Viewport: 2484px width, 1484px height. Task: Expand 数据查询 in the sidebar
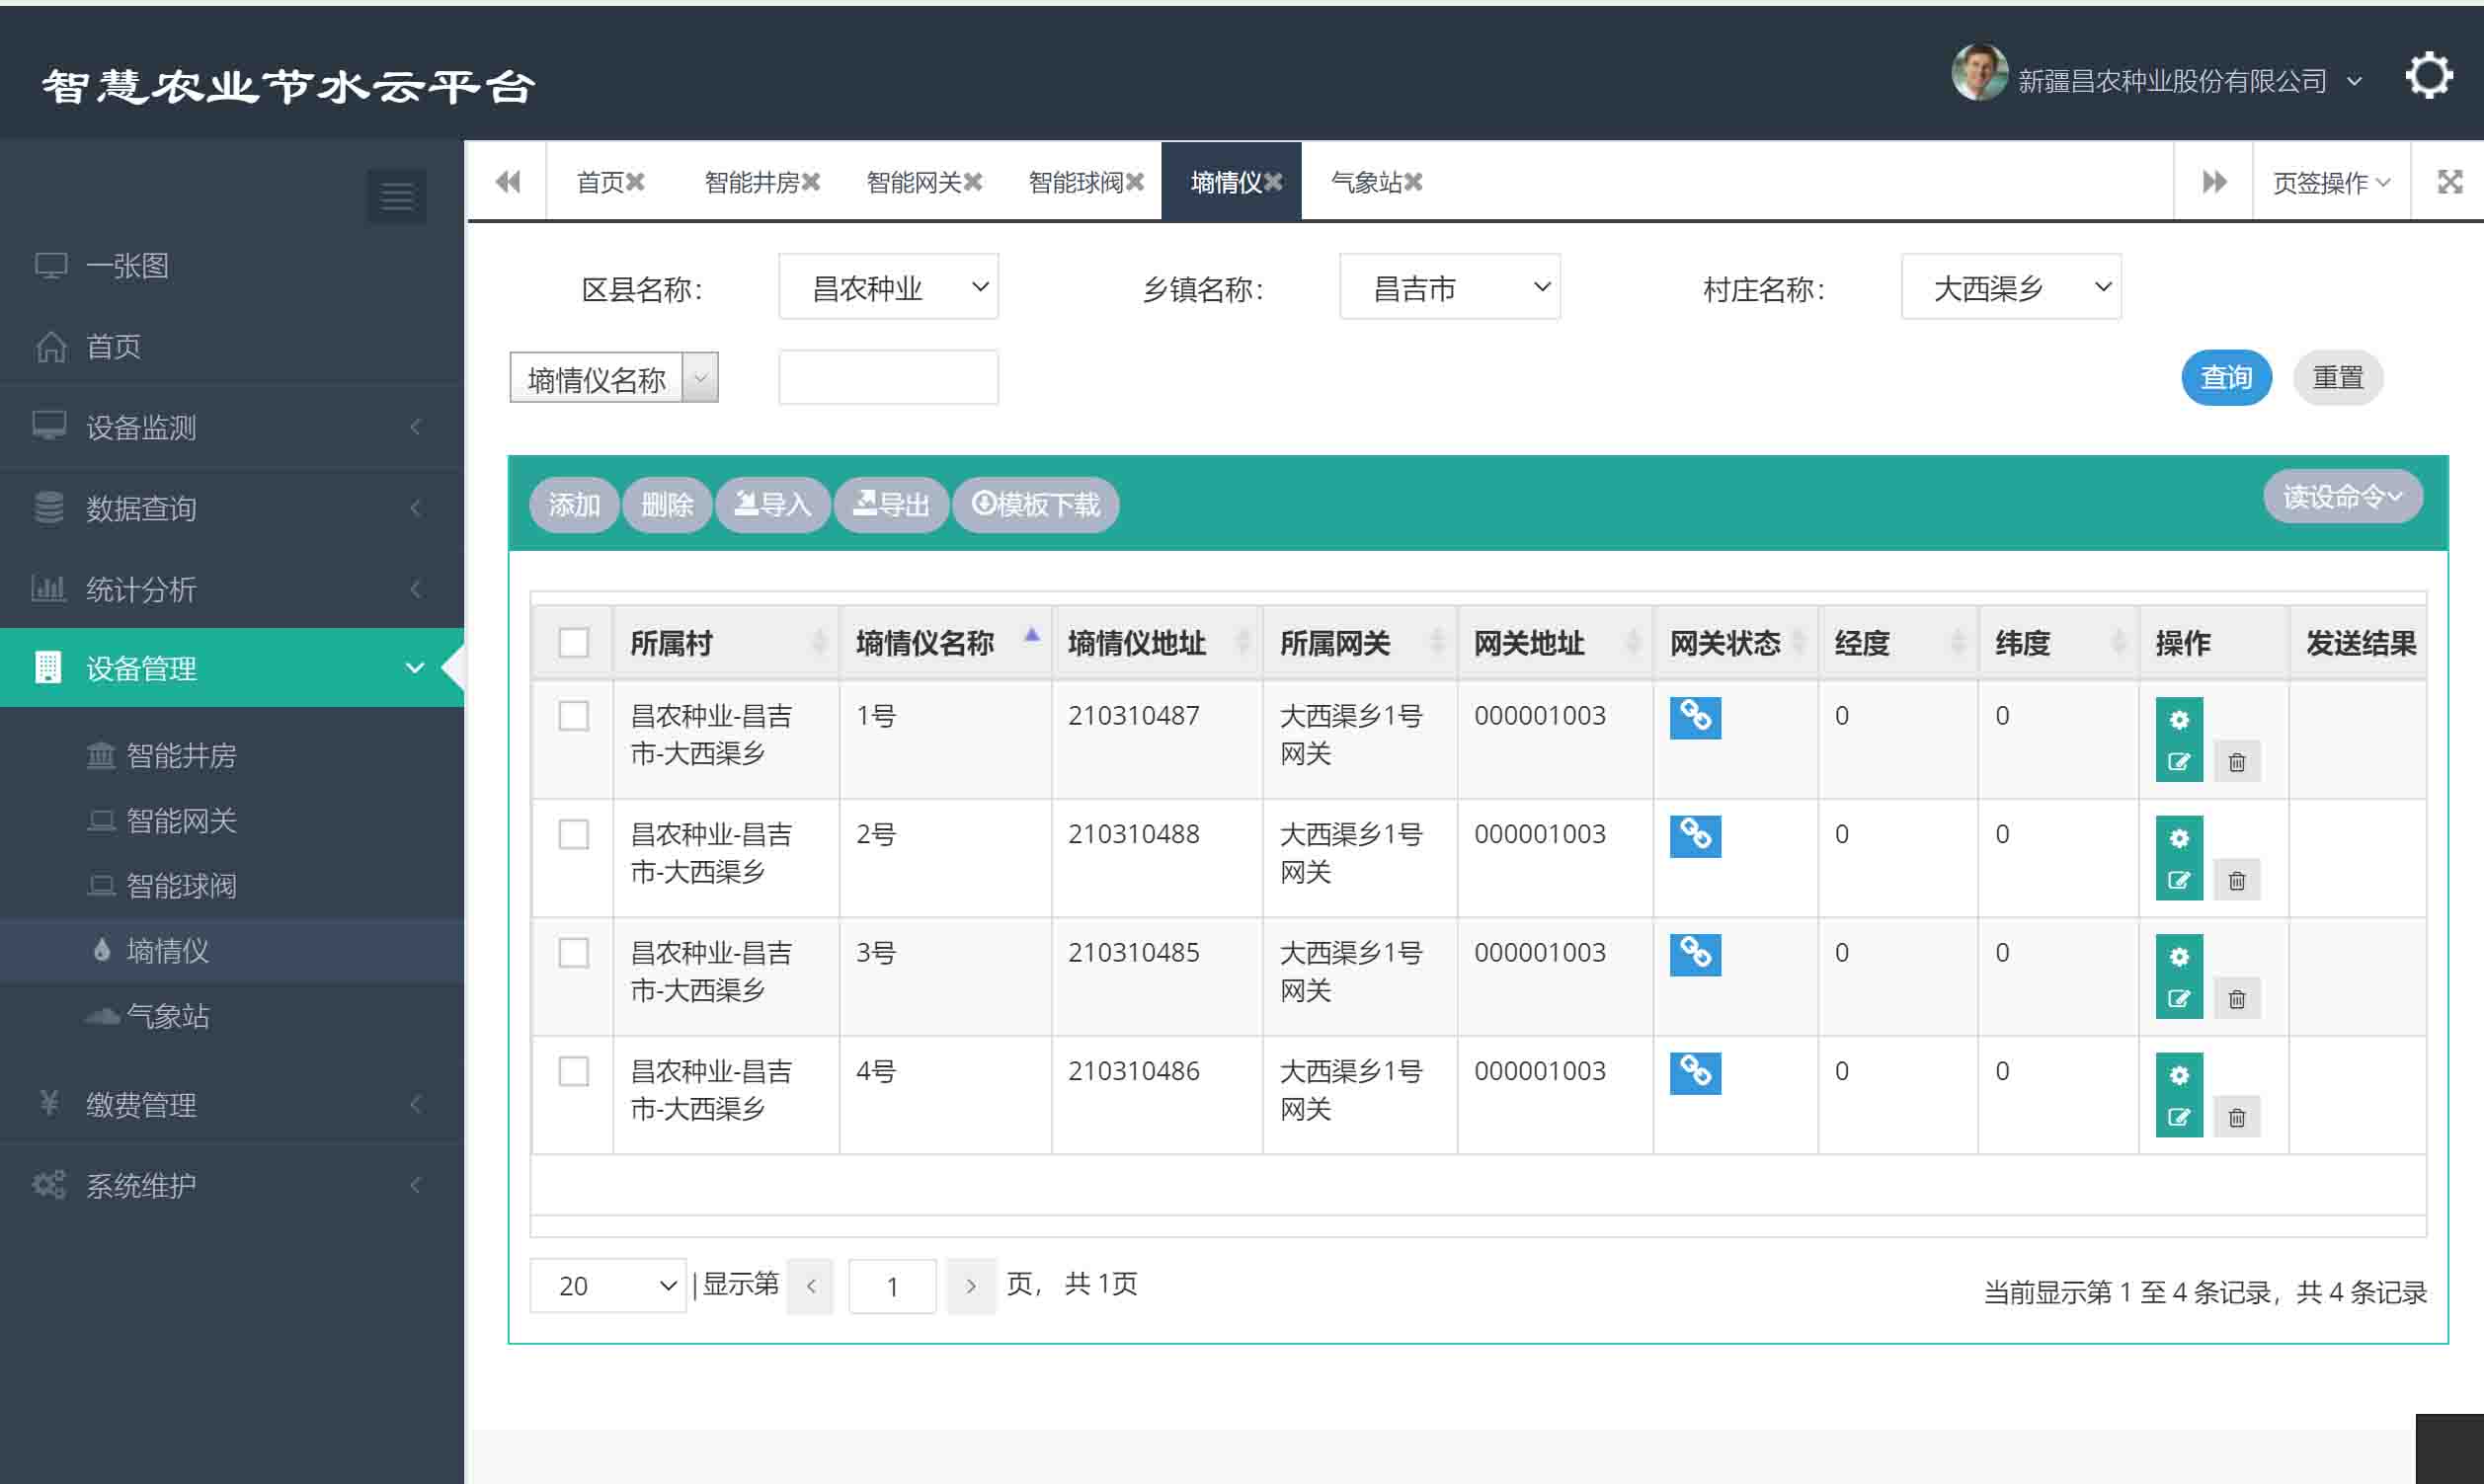(232, 508)
